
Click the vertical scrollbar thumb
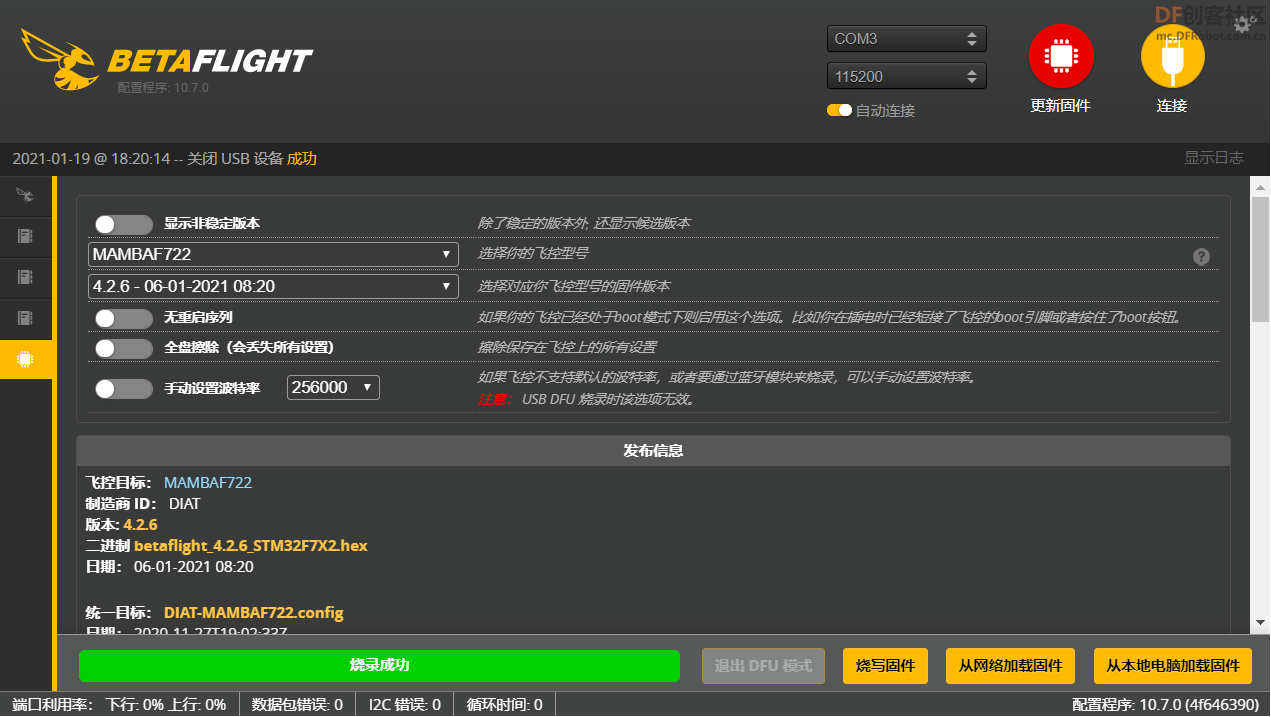[1261, 258]
